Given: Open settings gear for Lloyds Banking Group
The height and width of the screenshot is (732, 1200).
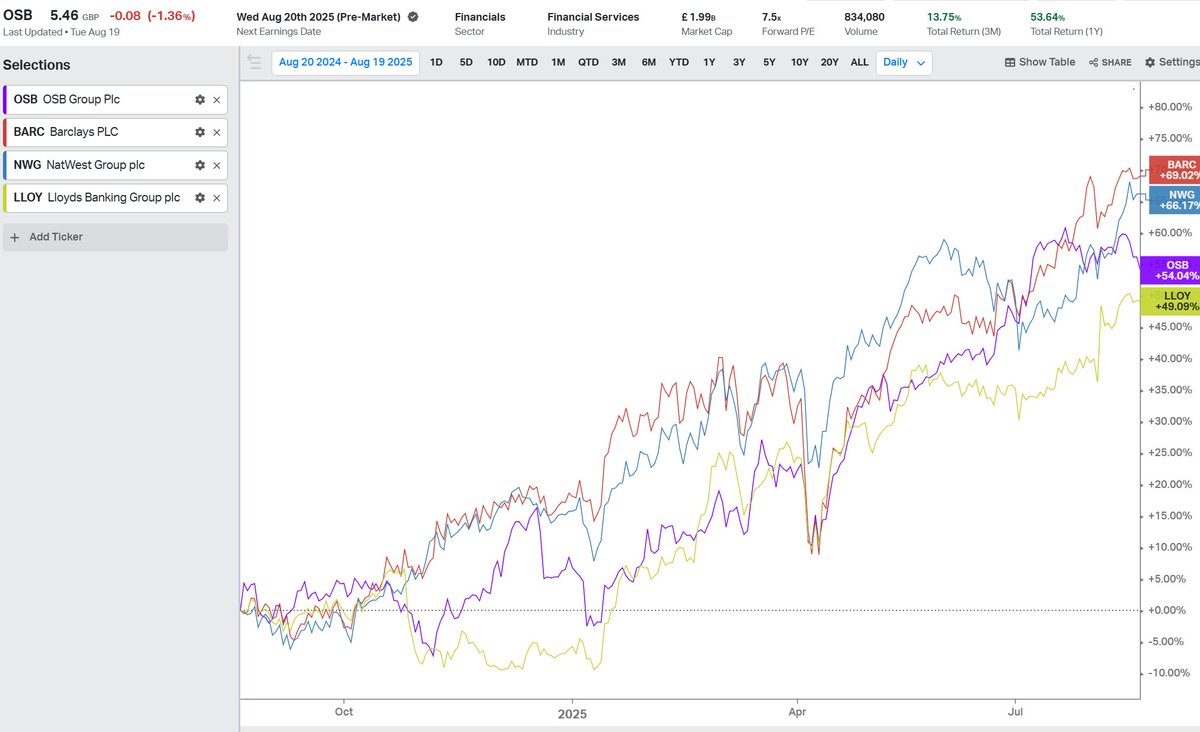Looking at the screenshot, I should (200, 198).
